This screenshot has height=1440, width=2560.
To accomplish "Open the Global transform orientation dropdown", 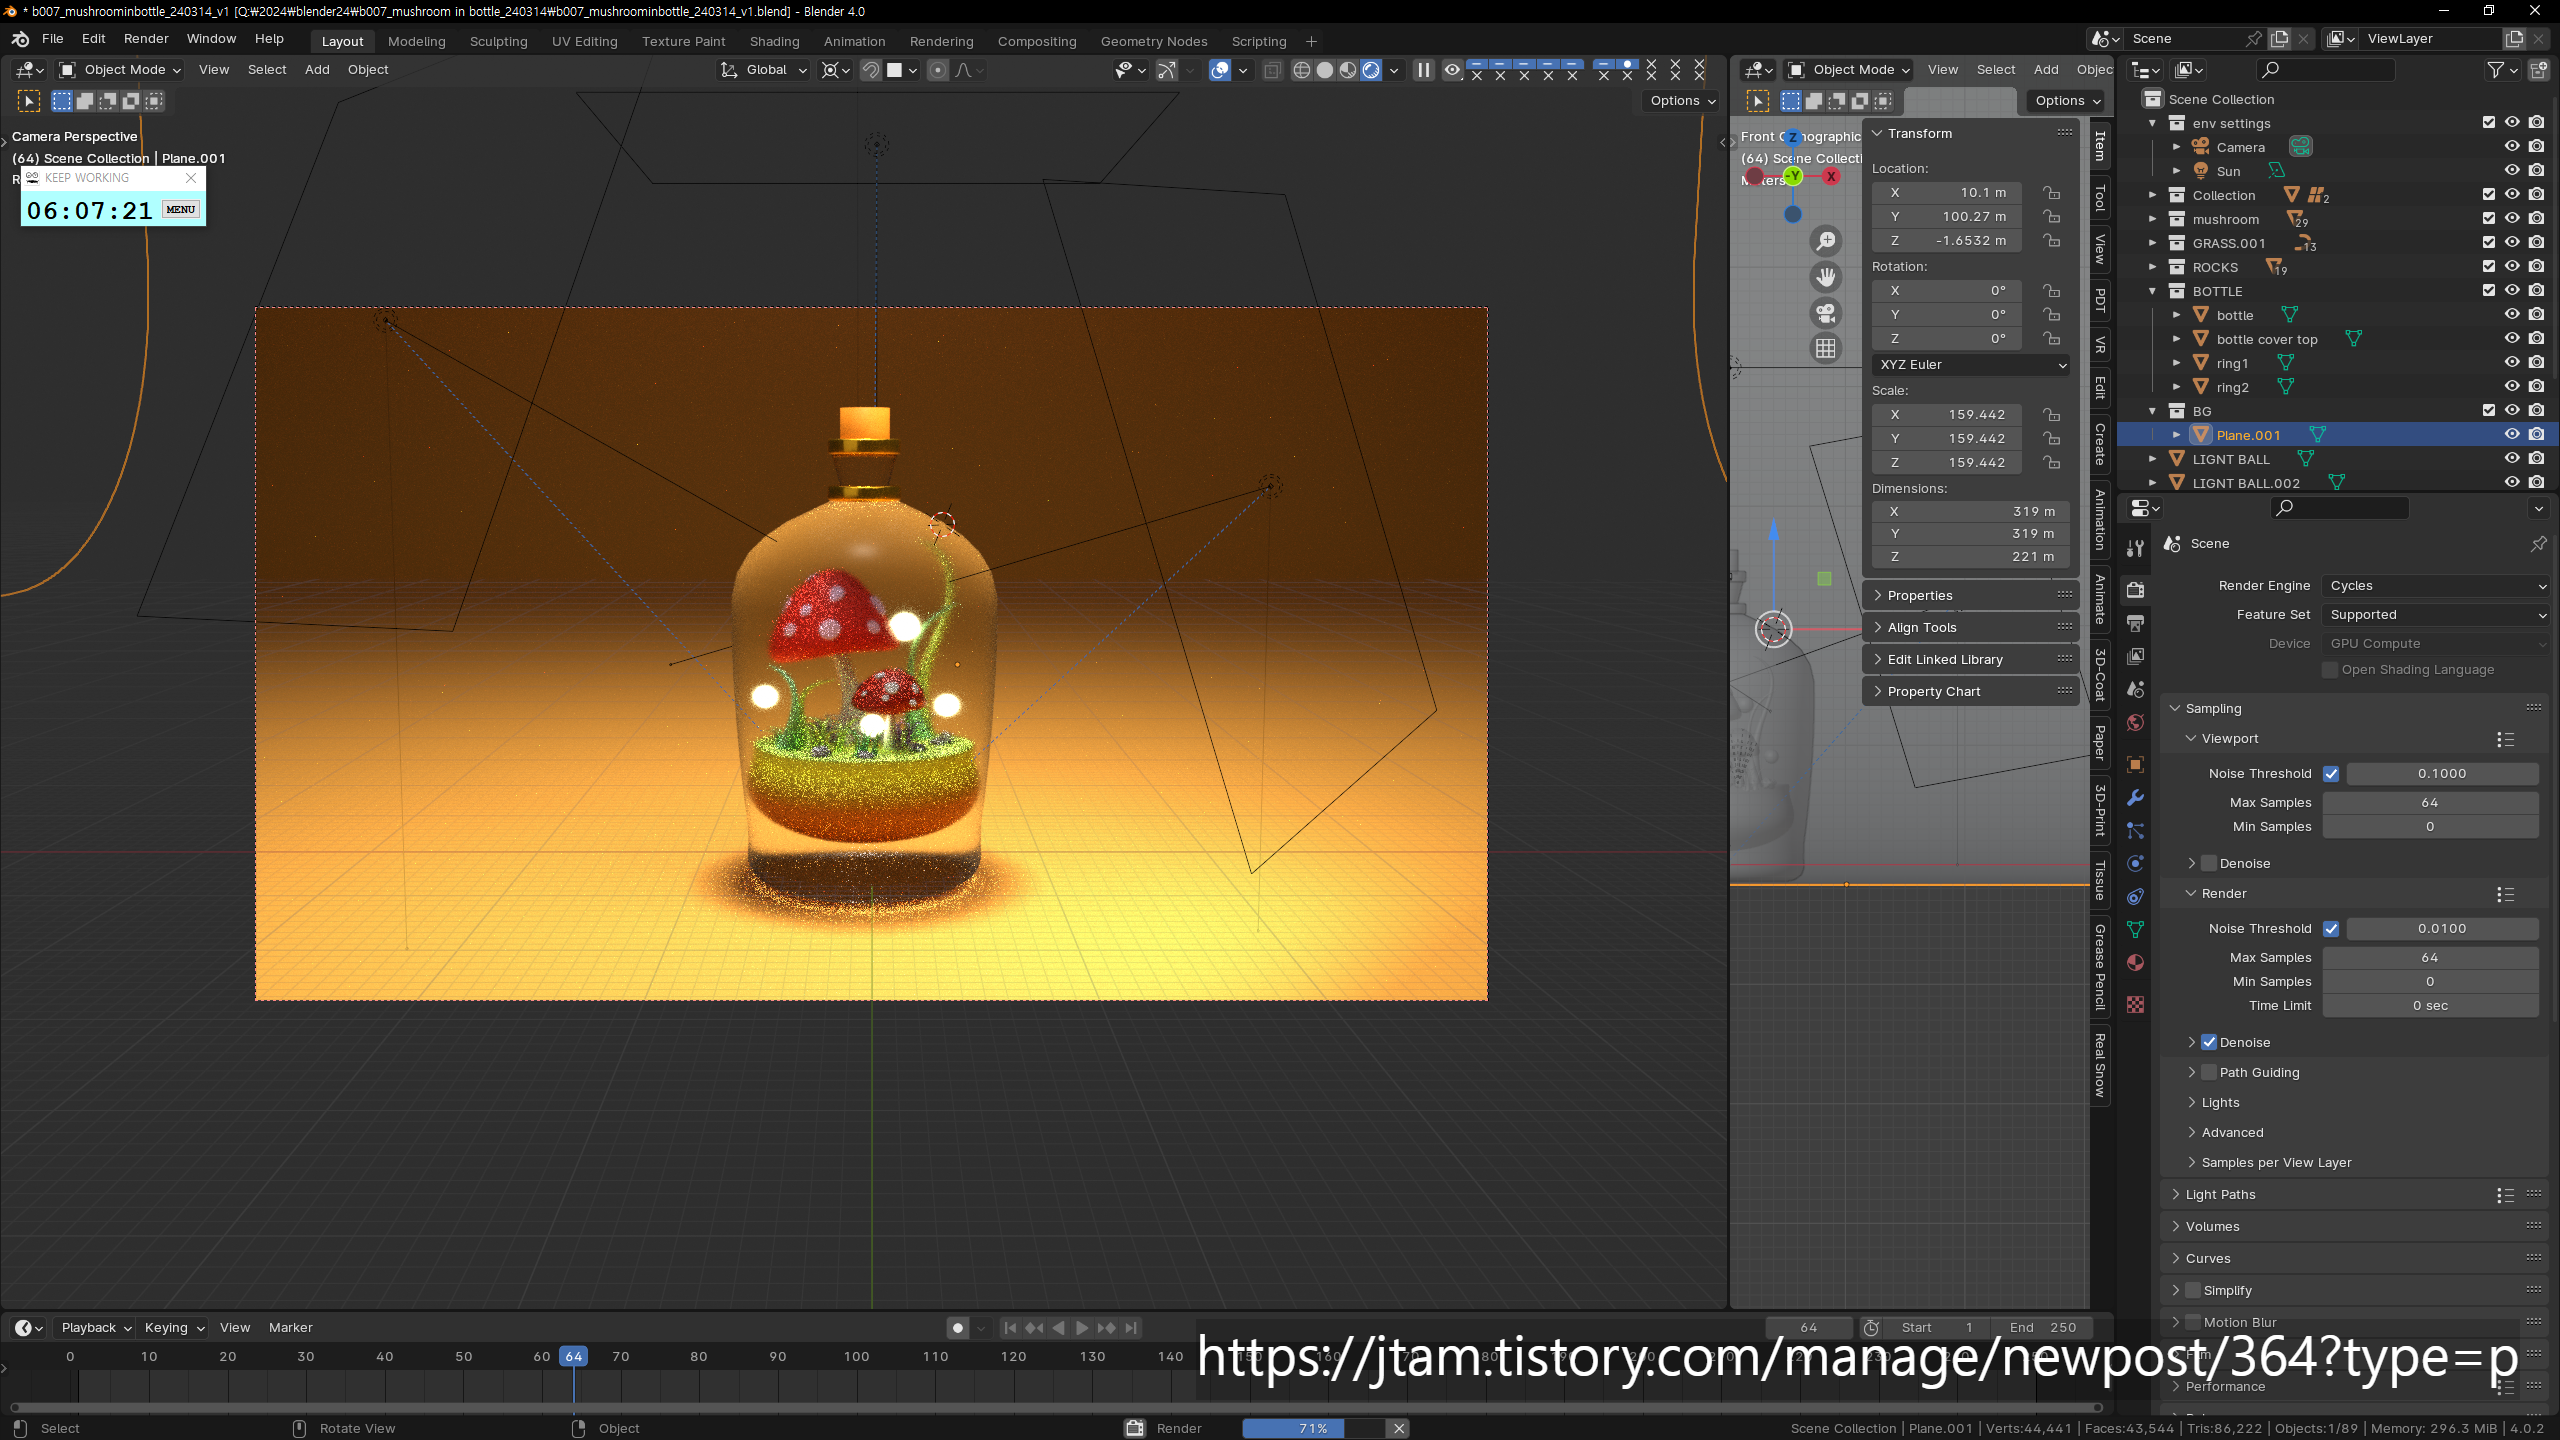I will (765, 70).
